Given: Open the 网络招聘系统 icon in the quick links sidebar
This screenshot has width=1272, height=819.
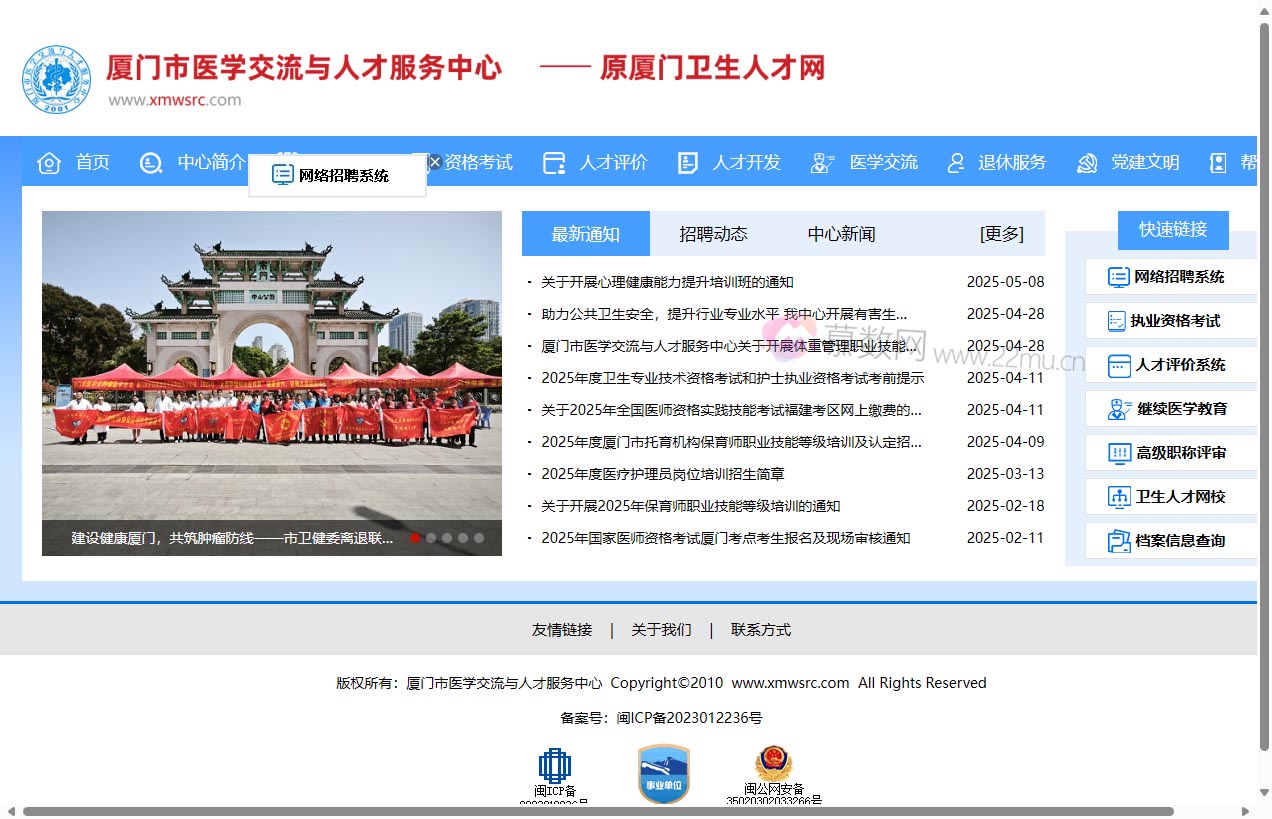Looking at the screenshot, I should [1117, 277].
